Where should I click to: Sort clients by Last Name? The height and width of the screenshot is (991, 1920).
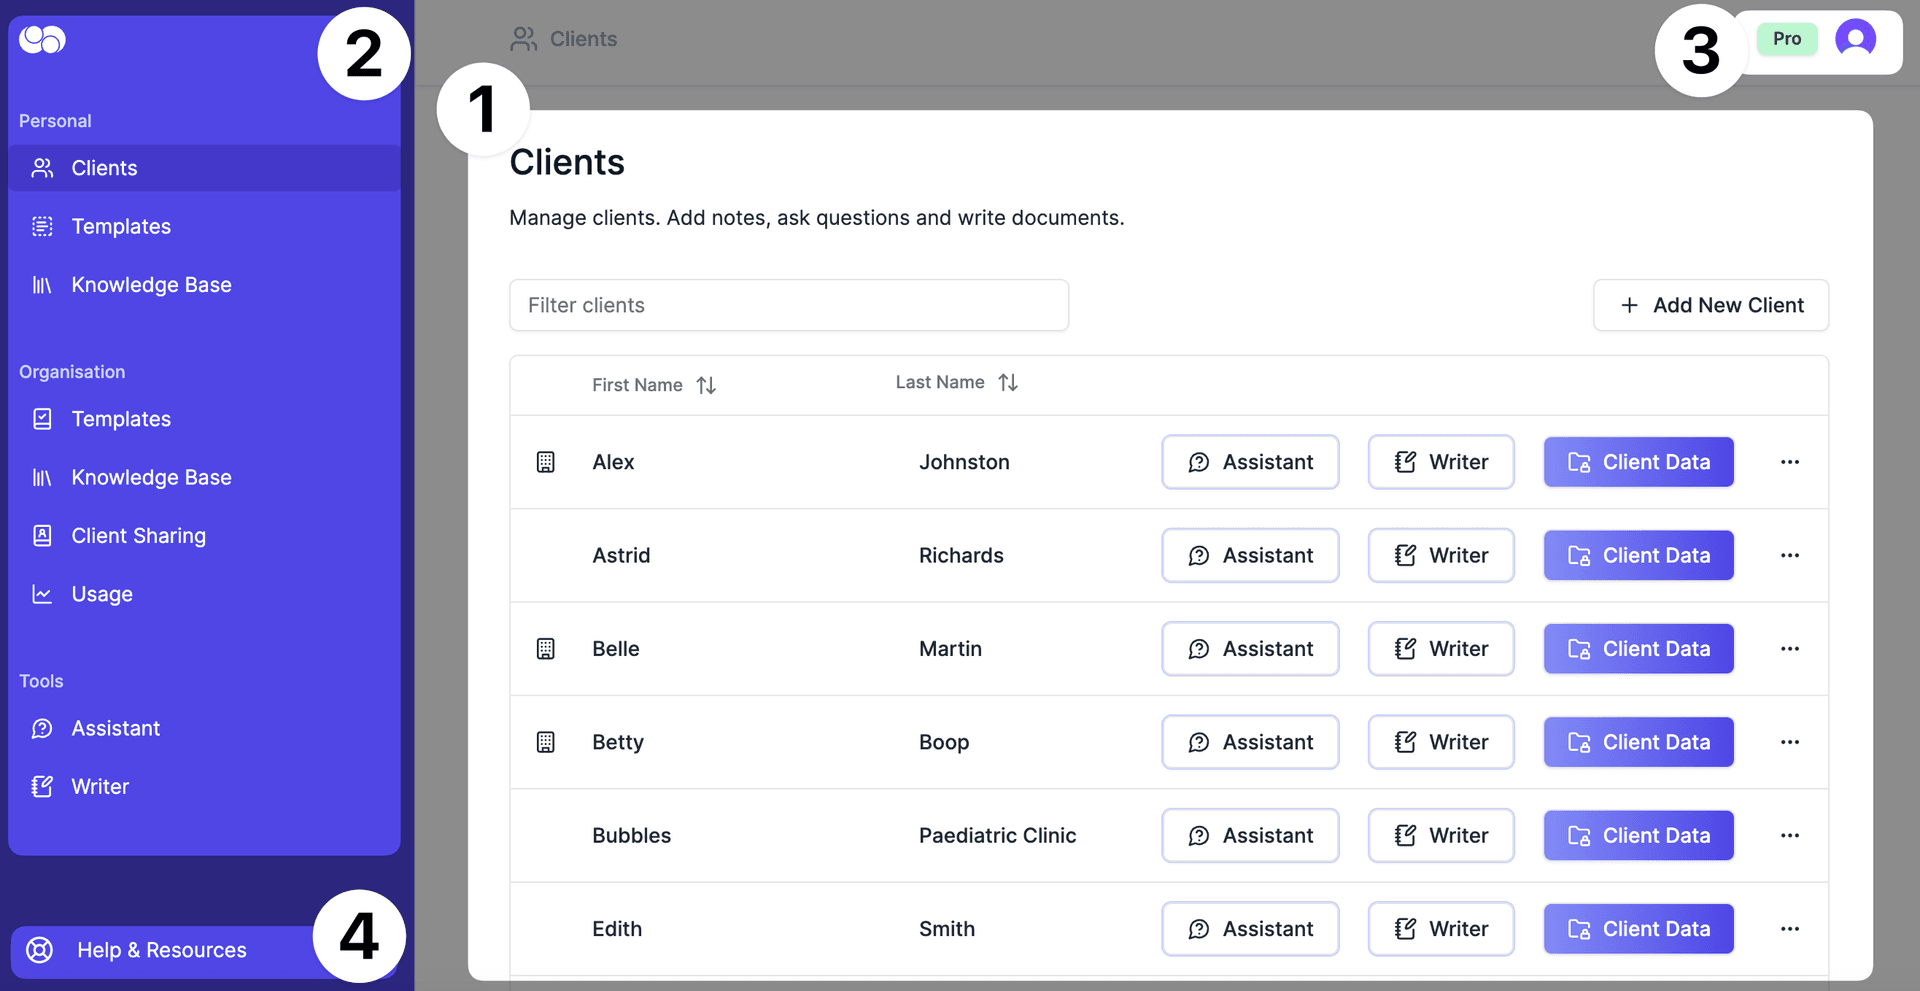point(1008,382)
